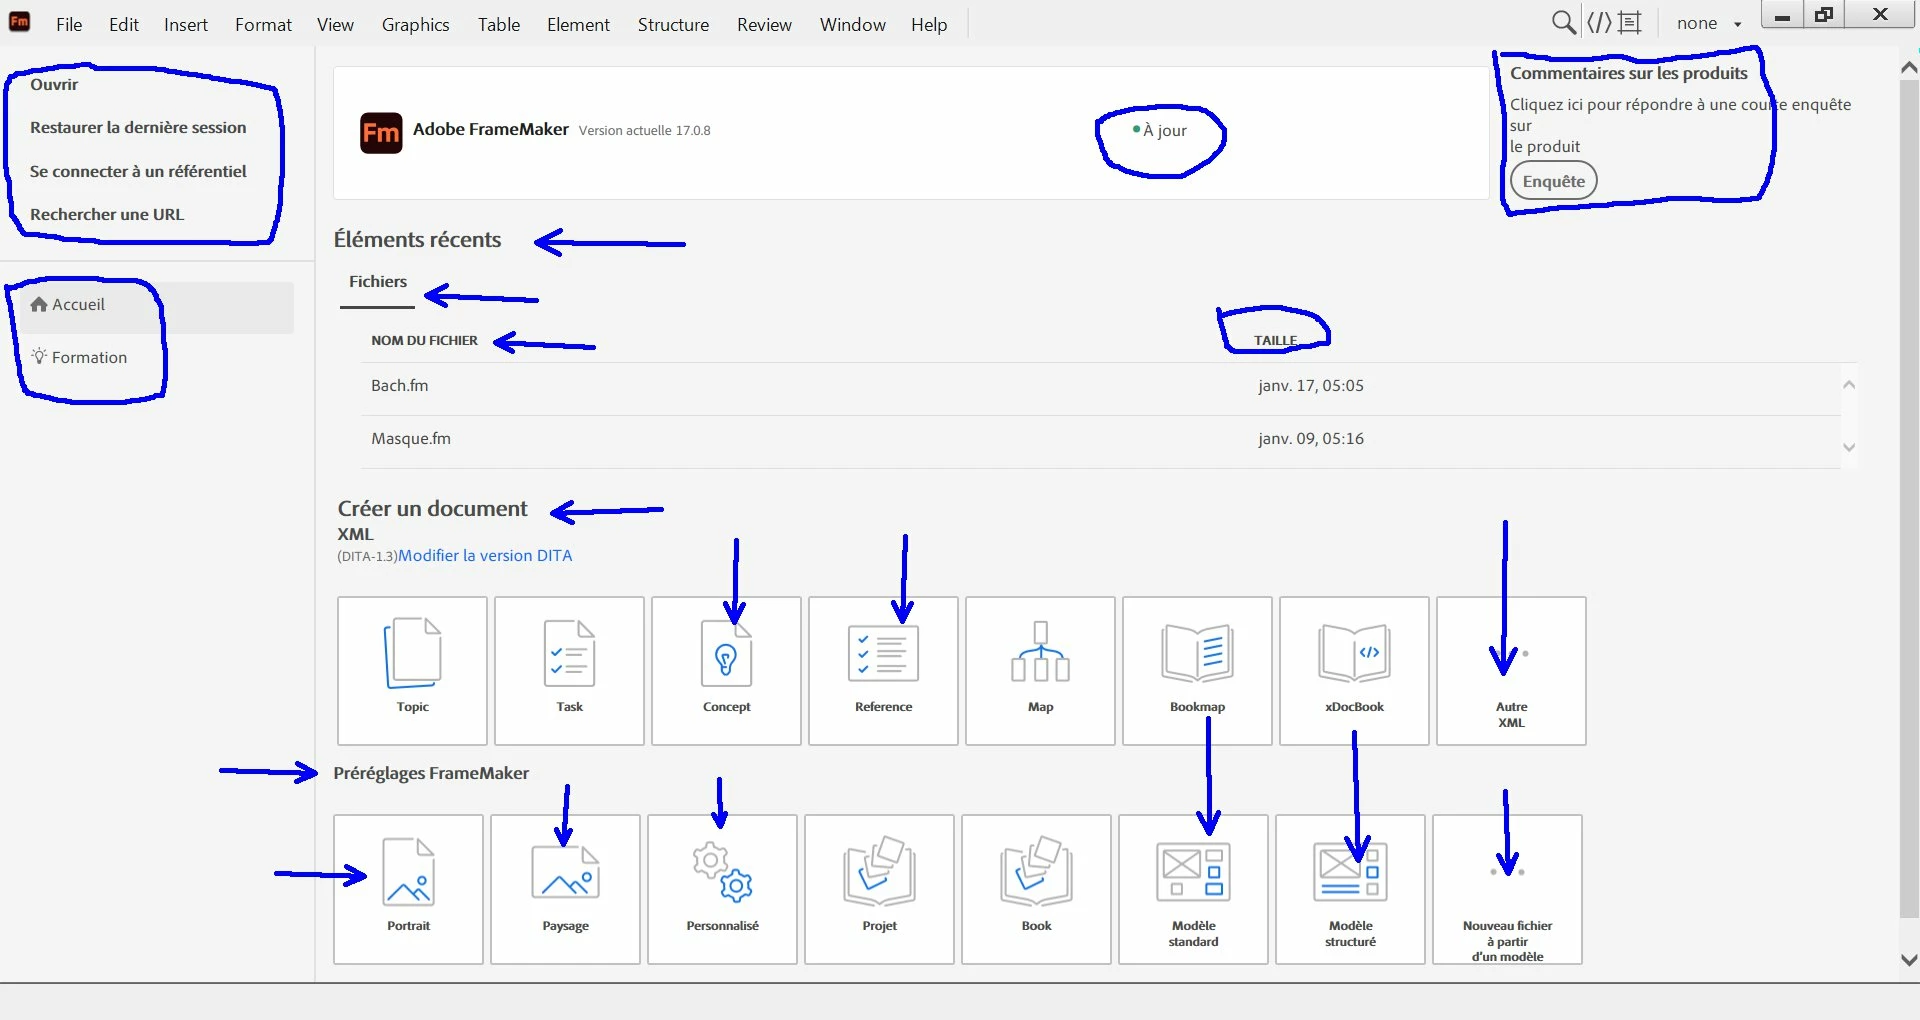The width and height of the screenshot is (1920, 1020).
Task: Click the code view brackets icon
Action: pos(1599,22)
